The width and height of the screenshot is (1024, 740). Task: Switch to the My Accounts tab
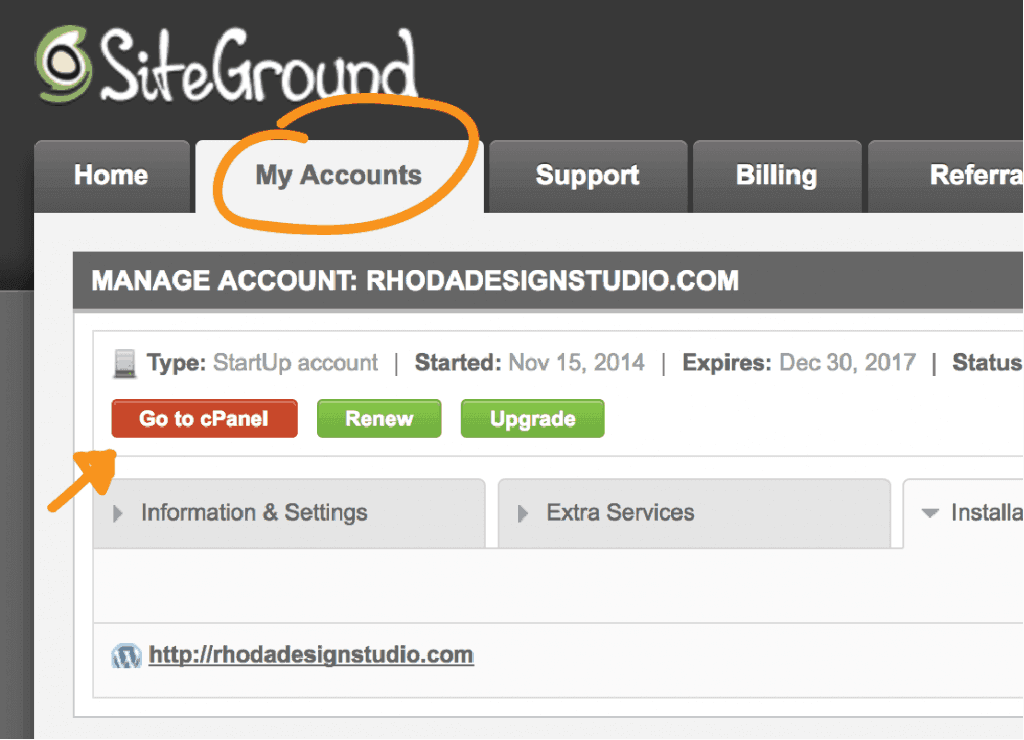click(339, 176)
